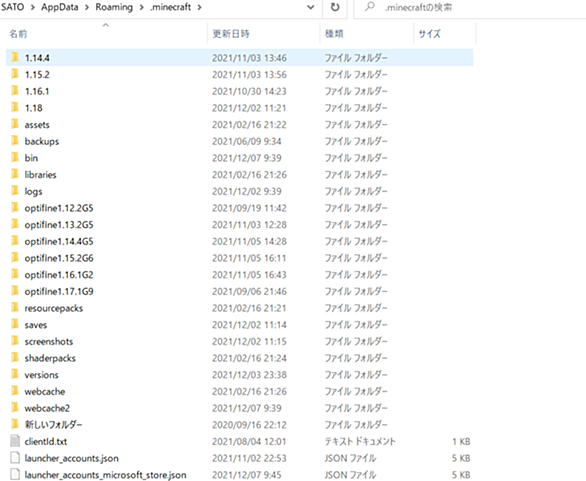Viewport: 586px width, 481px height.
Task: Click the refresh button in address bar
Action: (335, 7)
